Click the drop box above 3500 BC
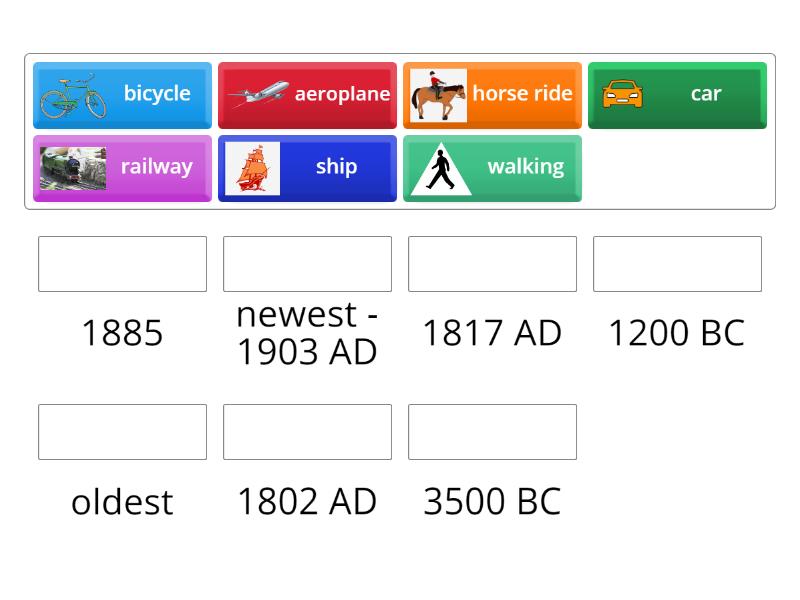 [492, 432]
